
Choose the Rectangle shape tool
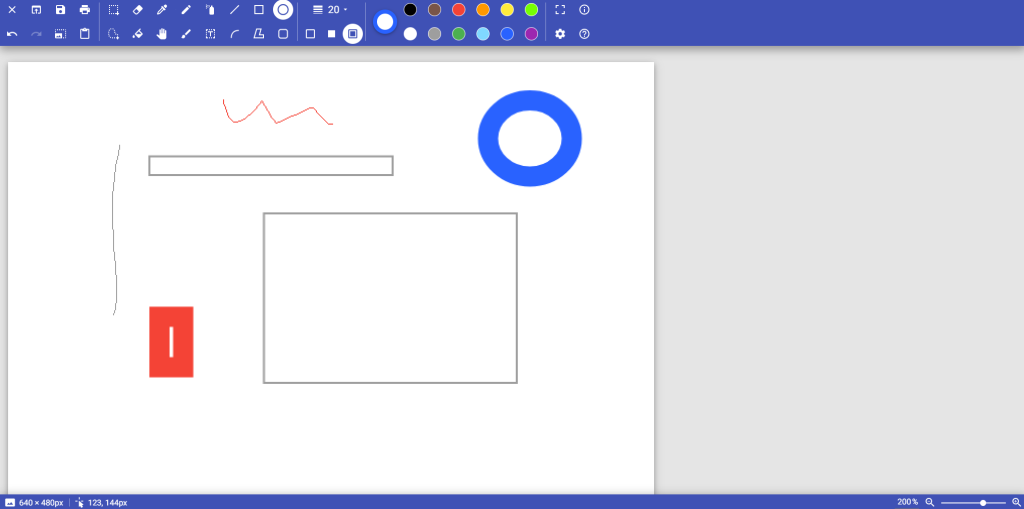click(259, 10)
